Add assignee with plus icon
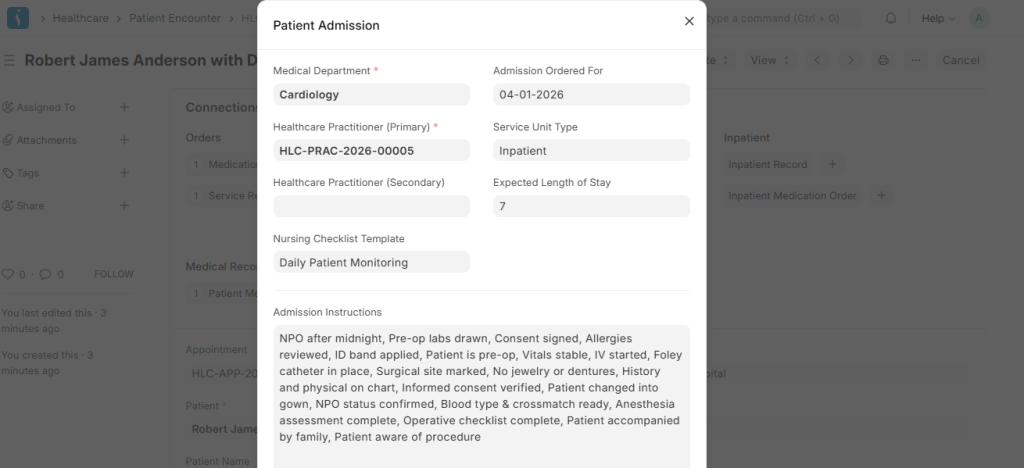 point(124,107)
